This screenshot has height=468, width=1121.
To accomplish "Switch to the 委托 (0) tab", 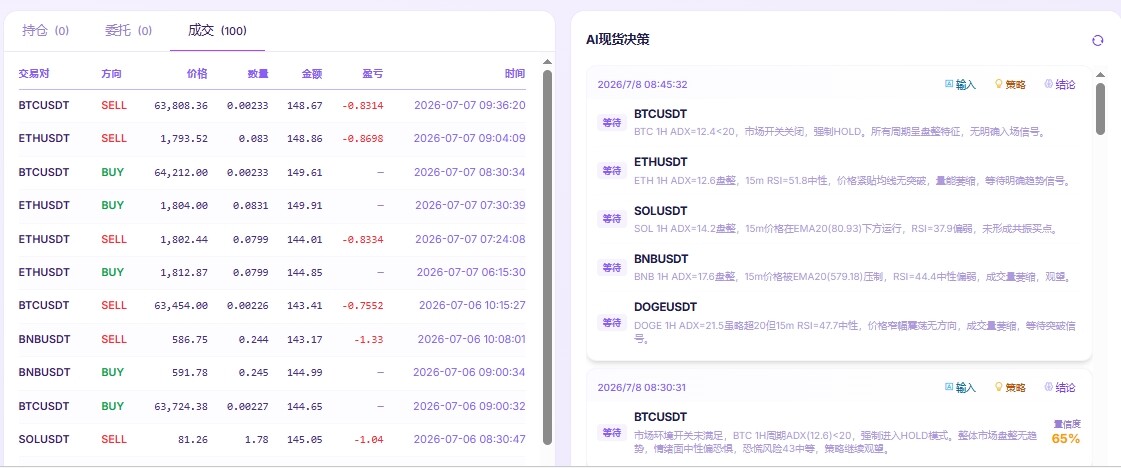I will [129, 31].
